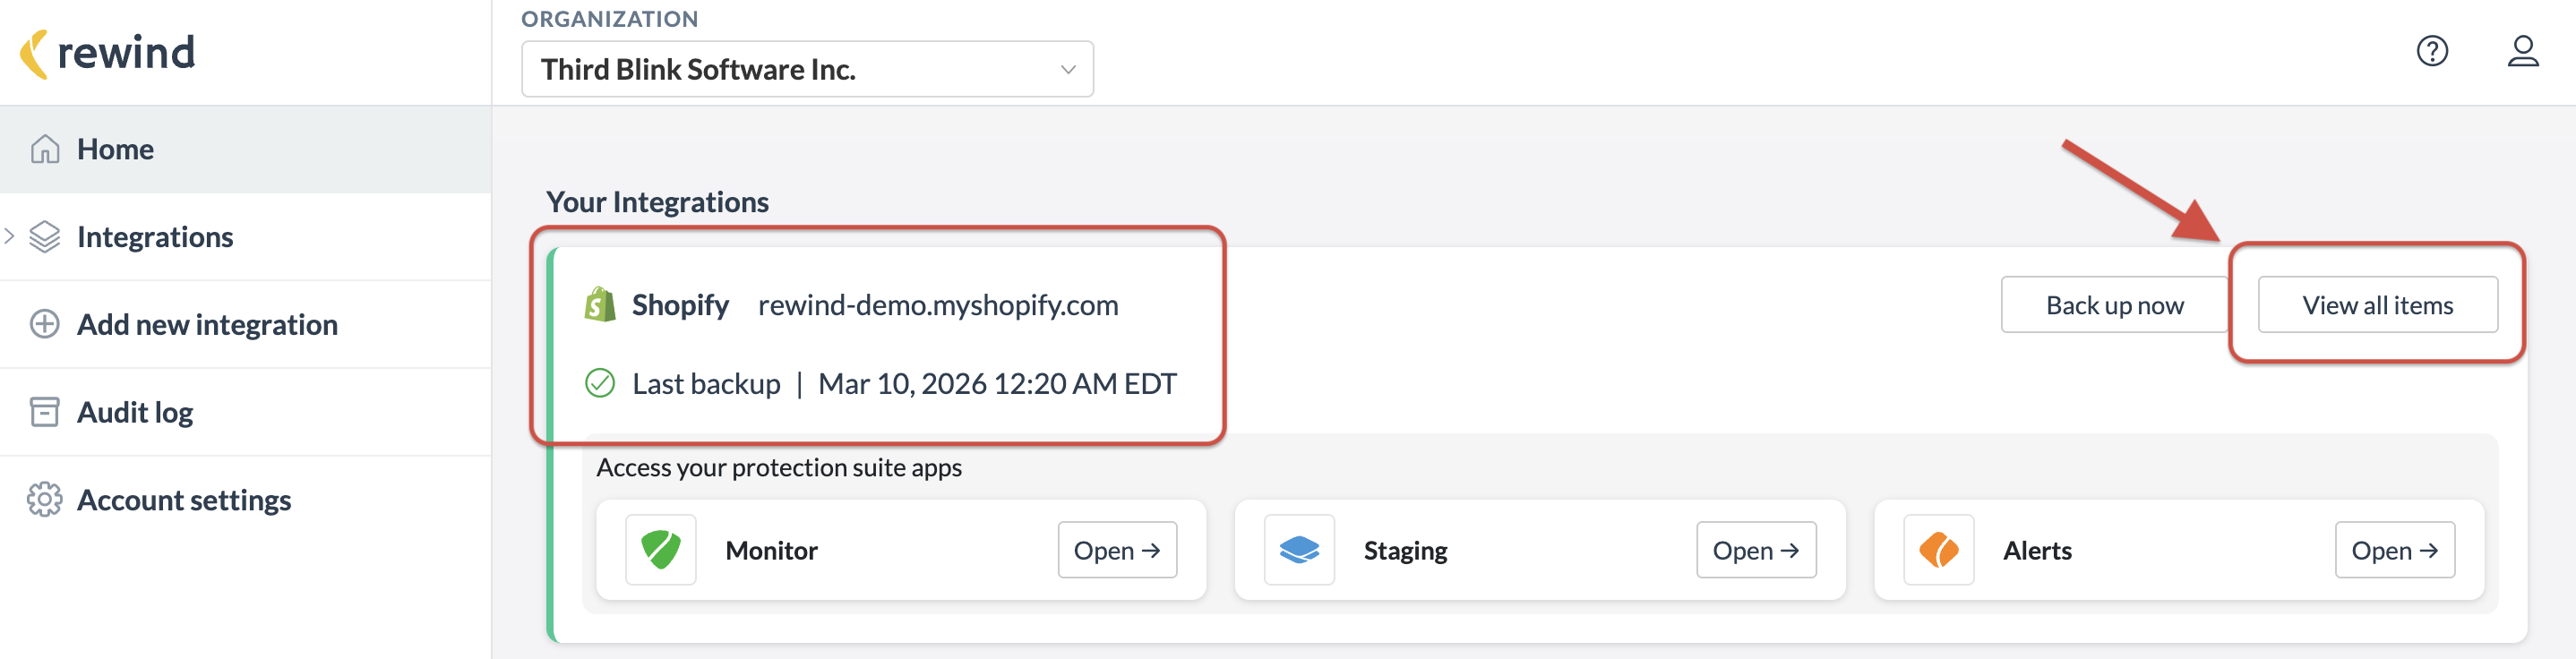Click the green Monitor shield icon
The width and height of the screenshot is (2576, 659).
click(x=660, y=549)
